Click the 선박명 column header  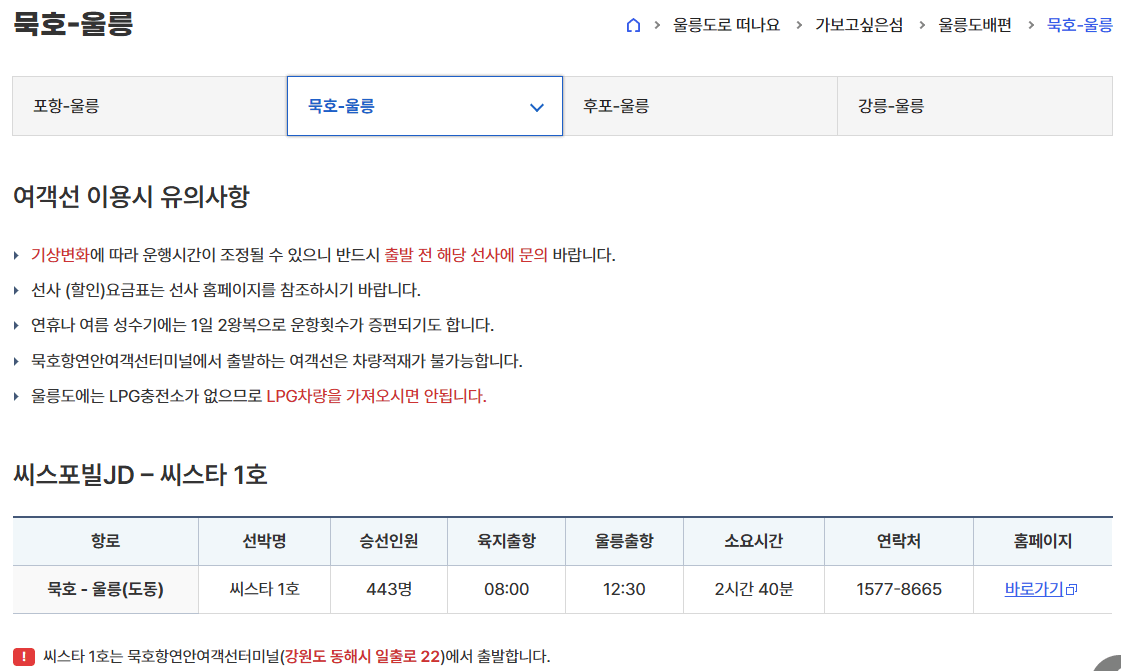click(265, 541)
